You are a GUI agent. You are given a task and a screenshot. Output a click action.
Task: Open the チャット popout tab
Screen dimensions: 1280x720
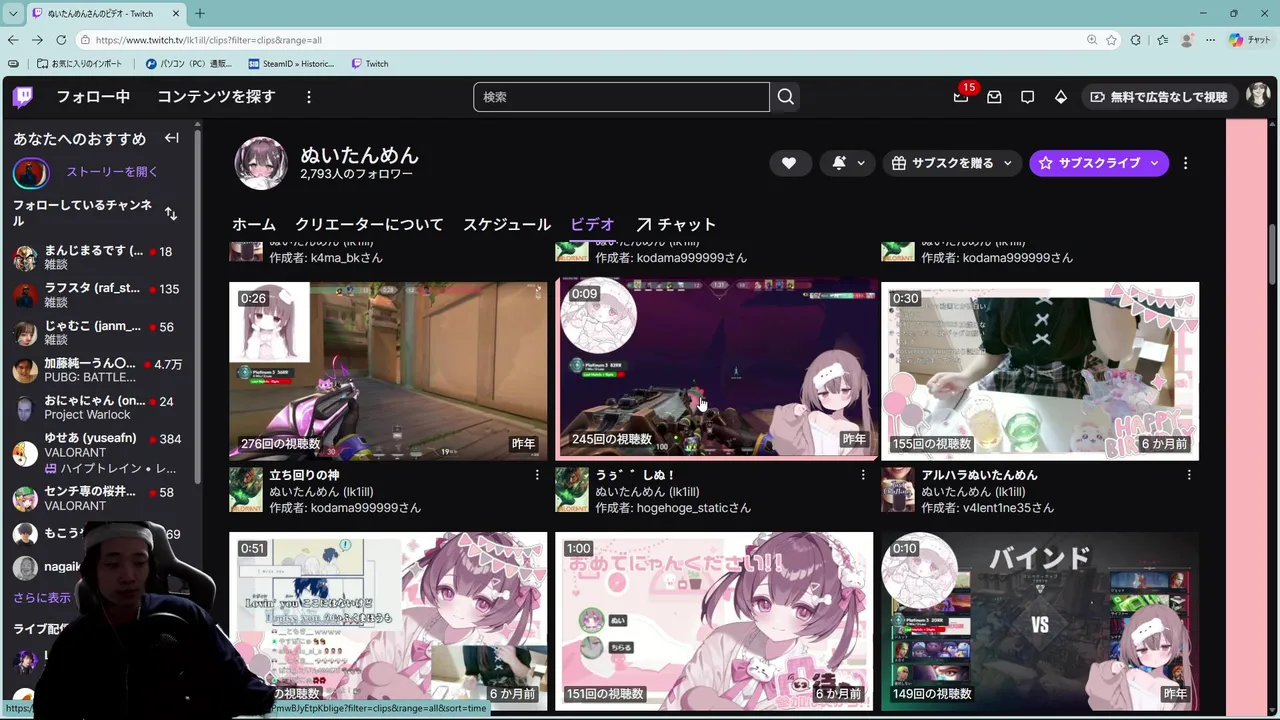point(676,224)
